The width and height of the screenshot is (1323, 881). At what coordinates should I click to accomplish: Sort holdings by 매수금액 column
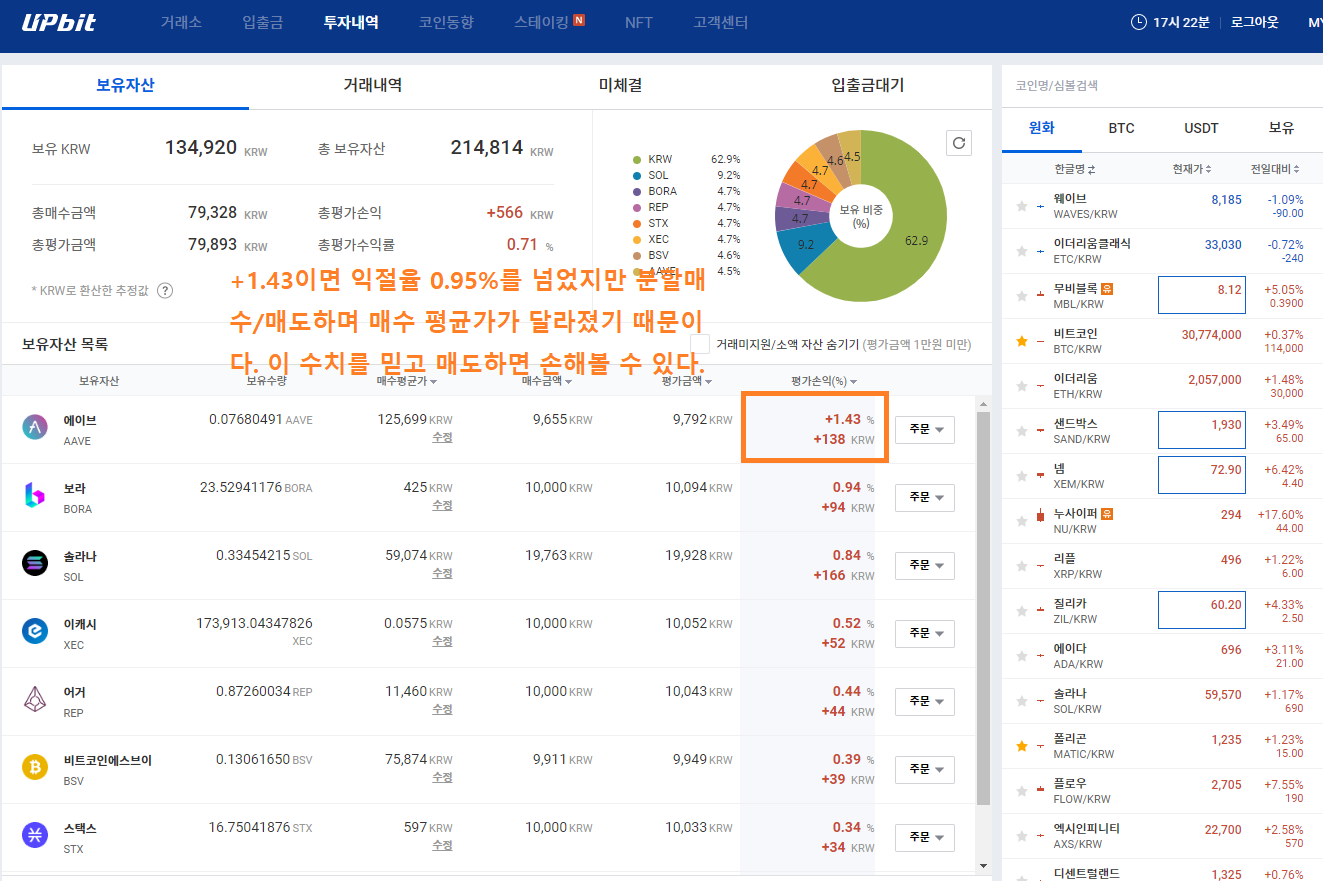(547, 381)
